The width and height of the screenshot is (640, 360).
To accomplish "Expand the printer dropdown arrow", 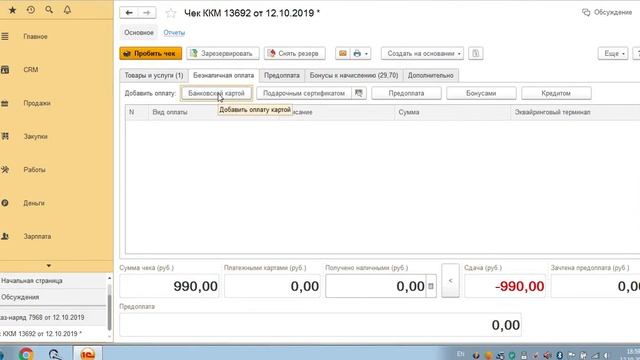I will pos(367,53).
